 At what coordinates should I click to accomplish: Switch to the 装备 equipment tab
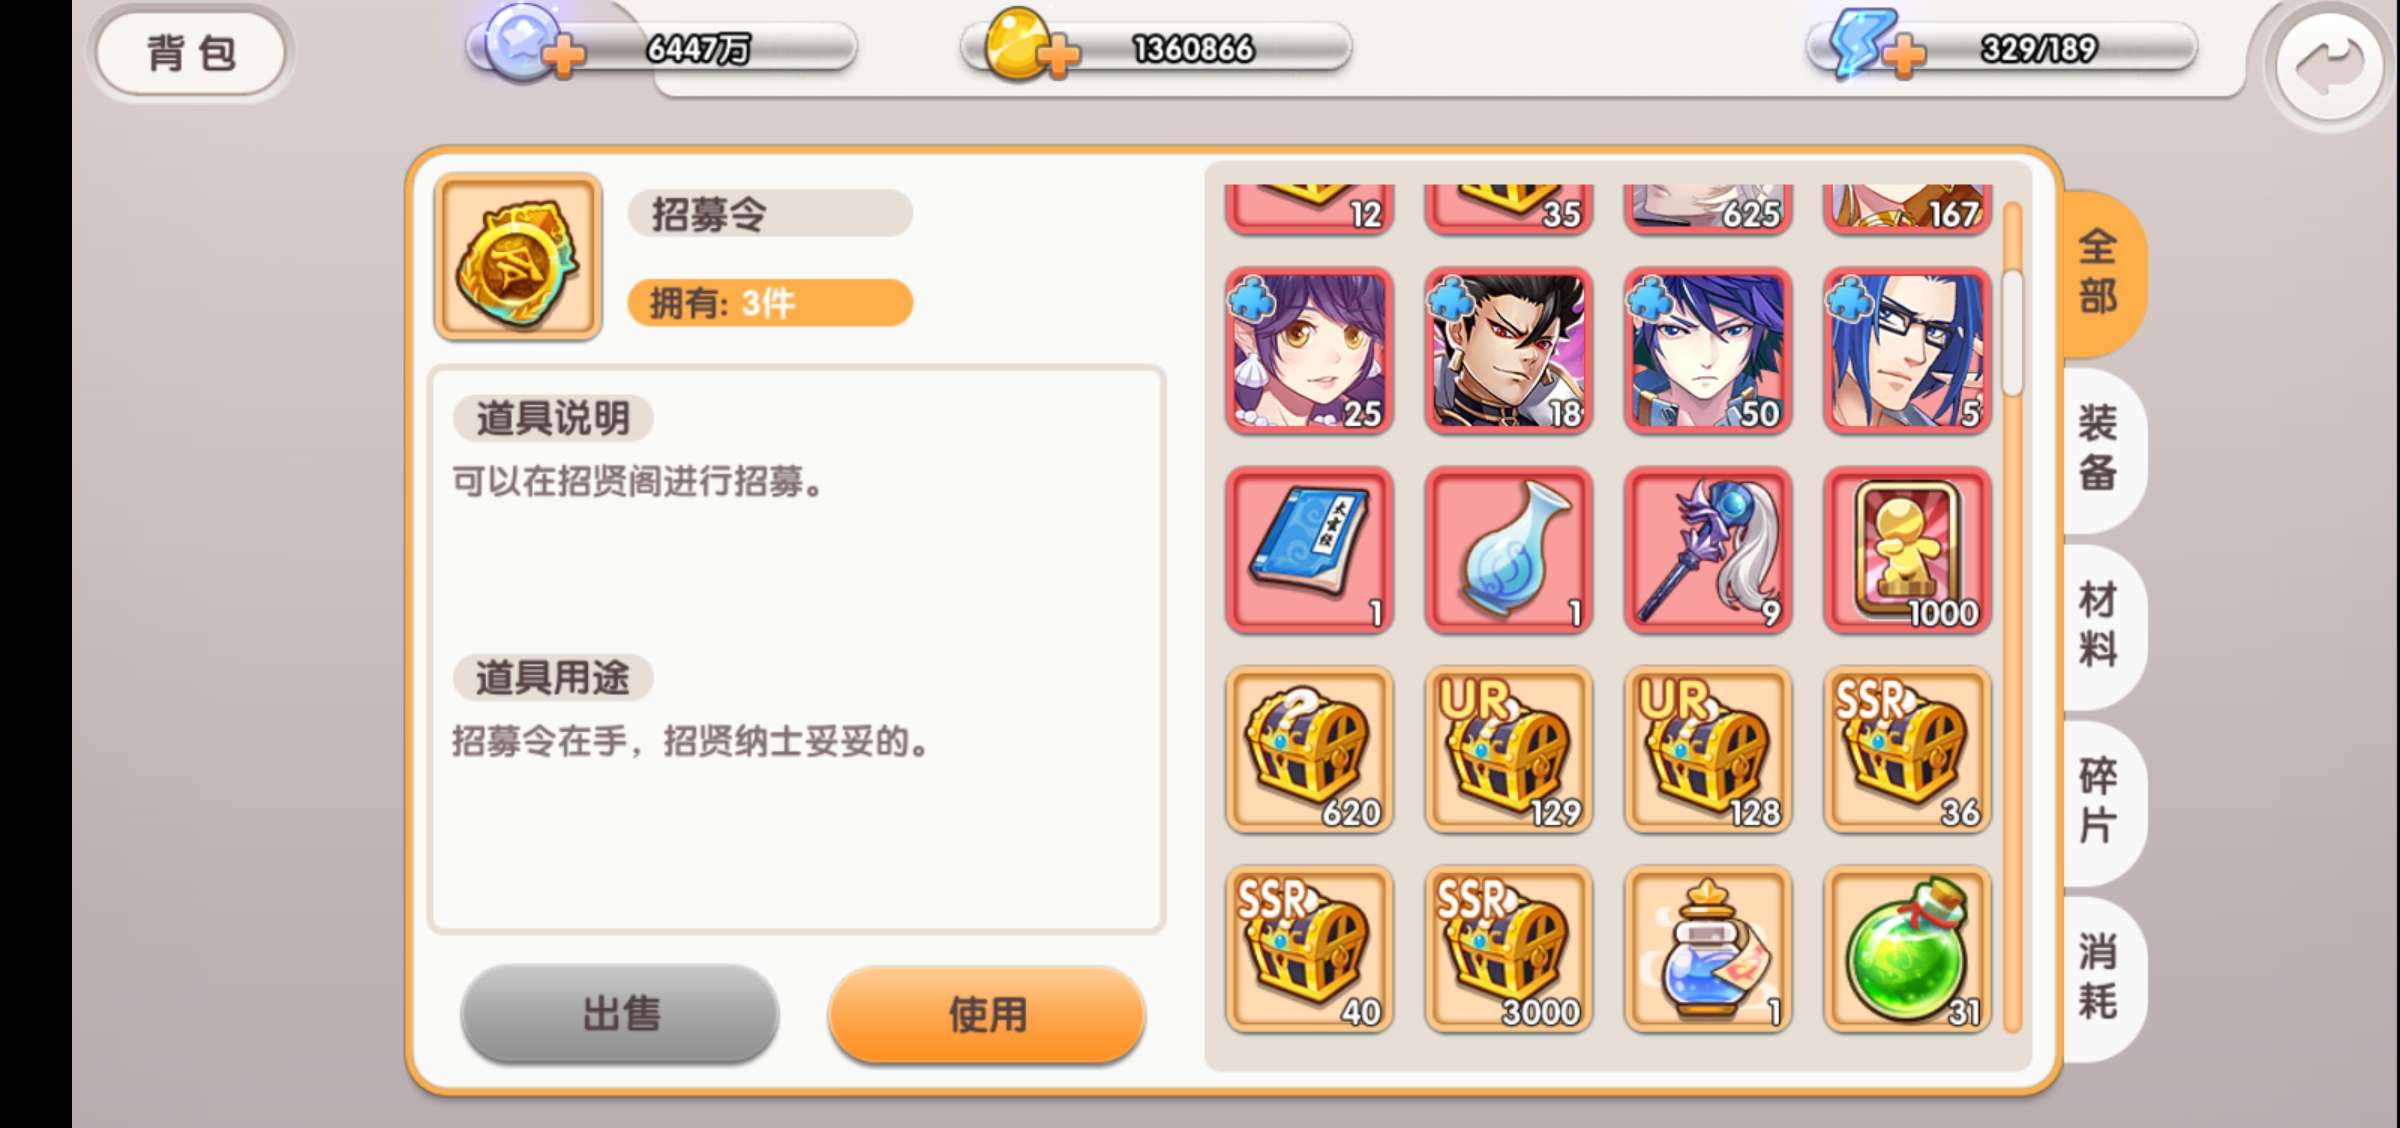pos(2100,448)
